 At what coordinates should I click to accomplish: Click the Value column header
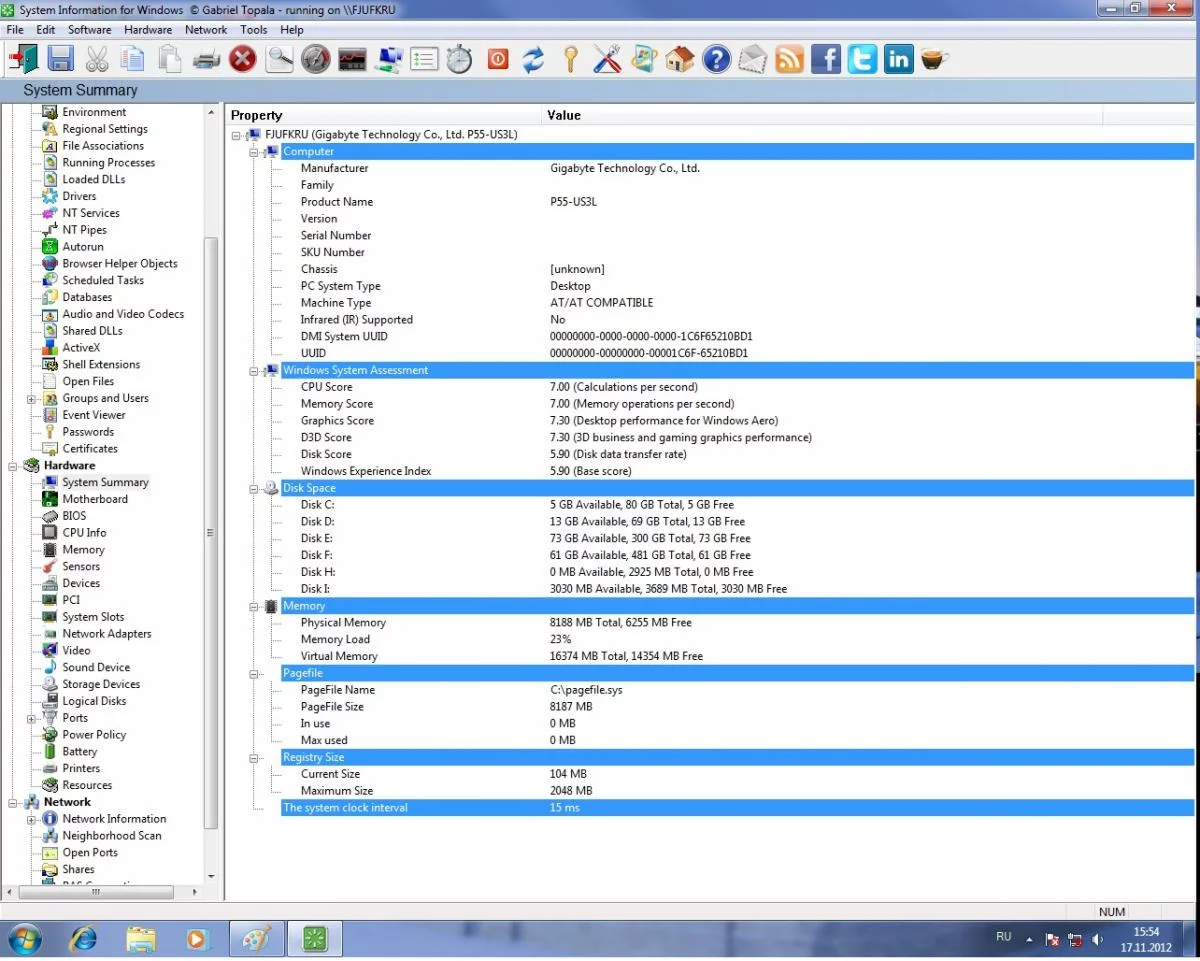tap(564, 115)
